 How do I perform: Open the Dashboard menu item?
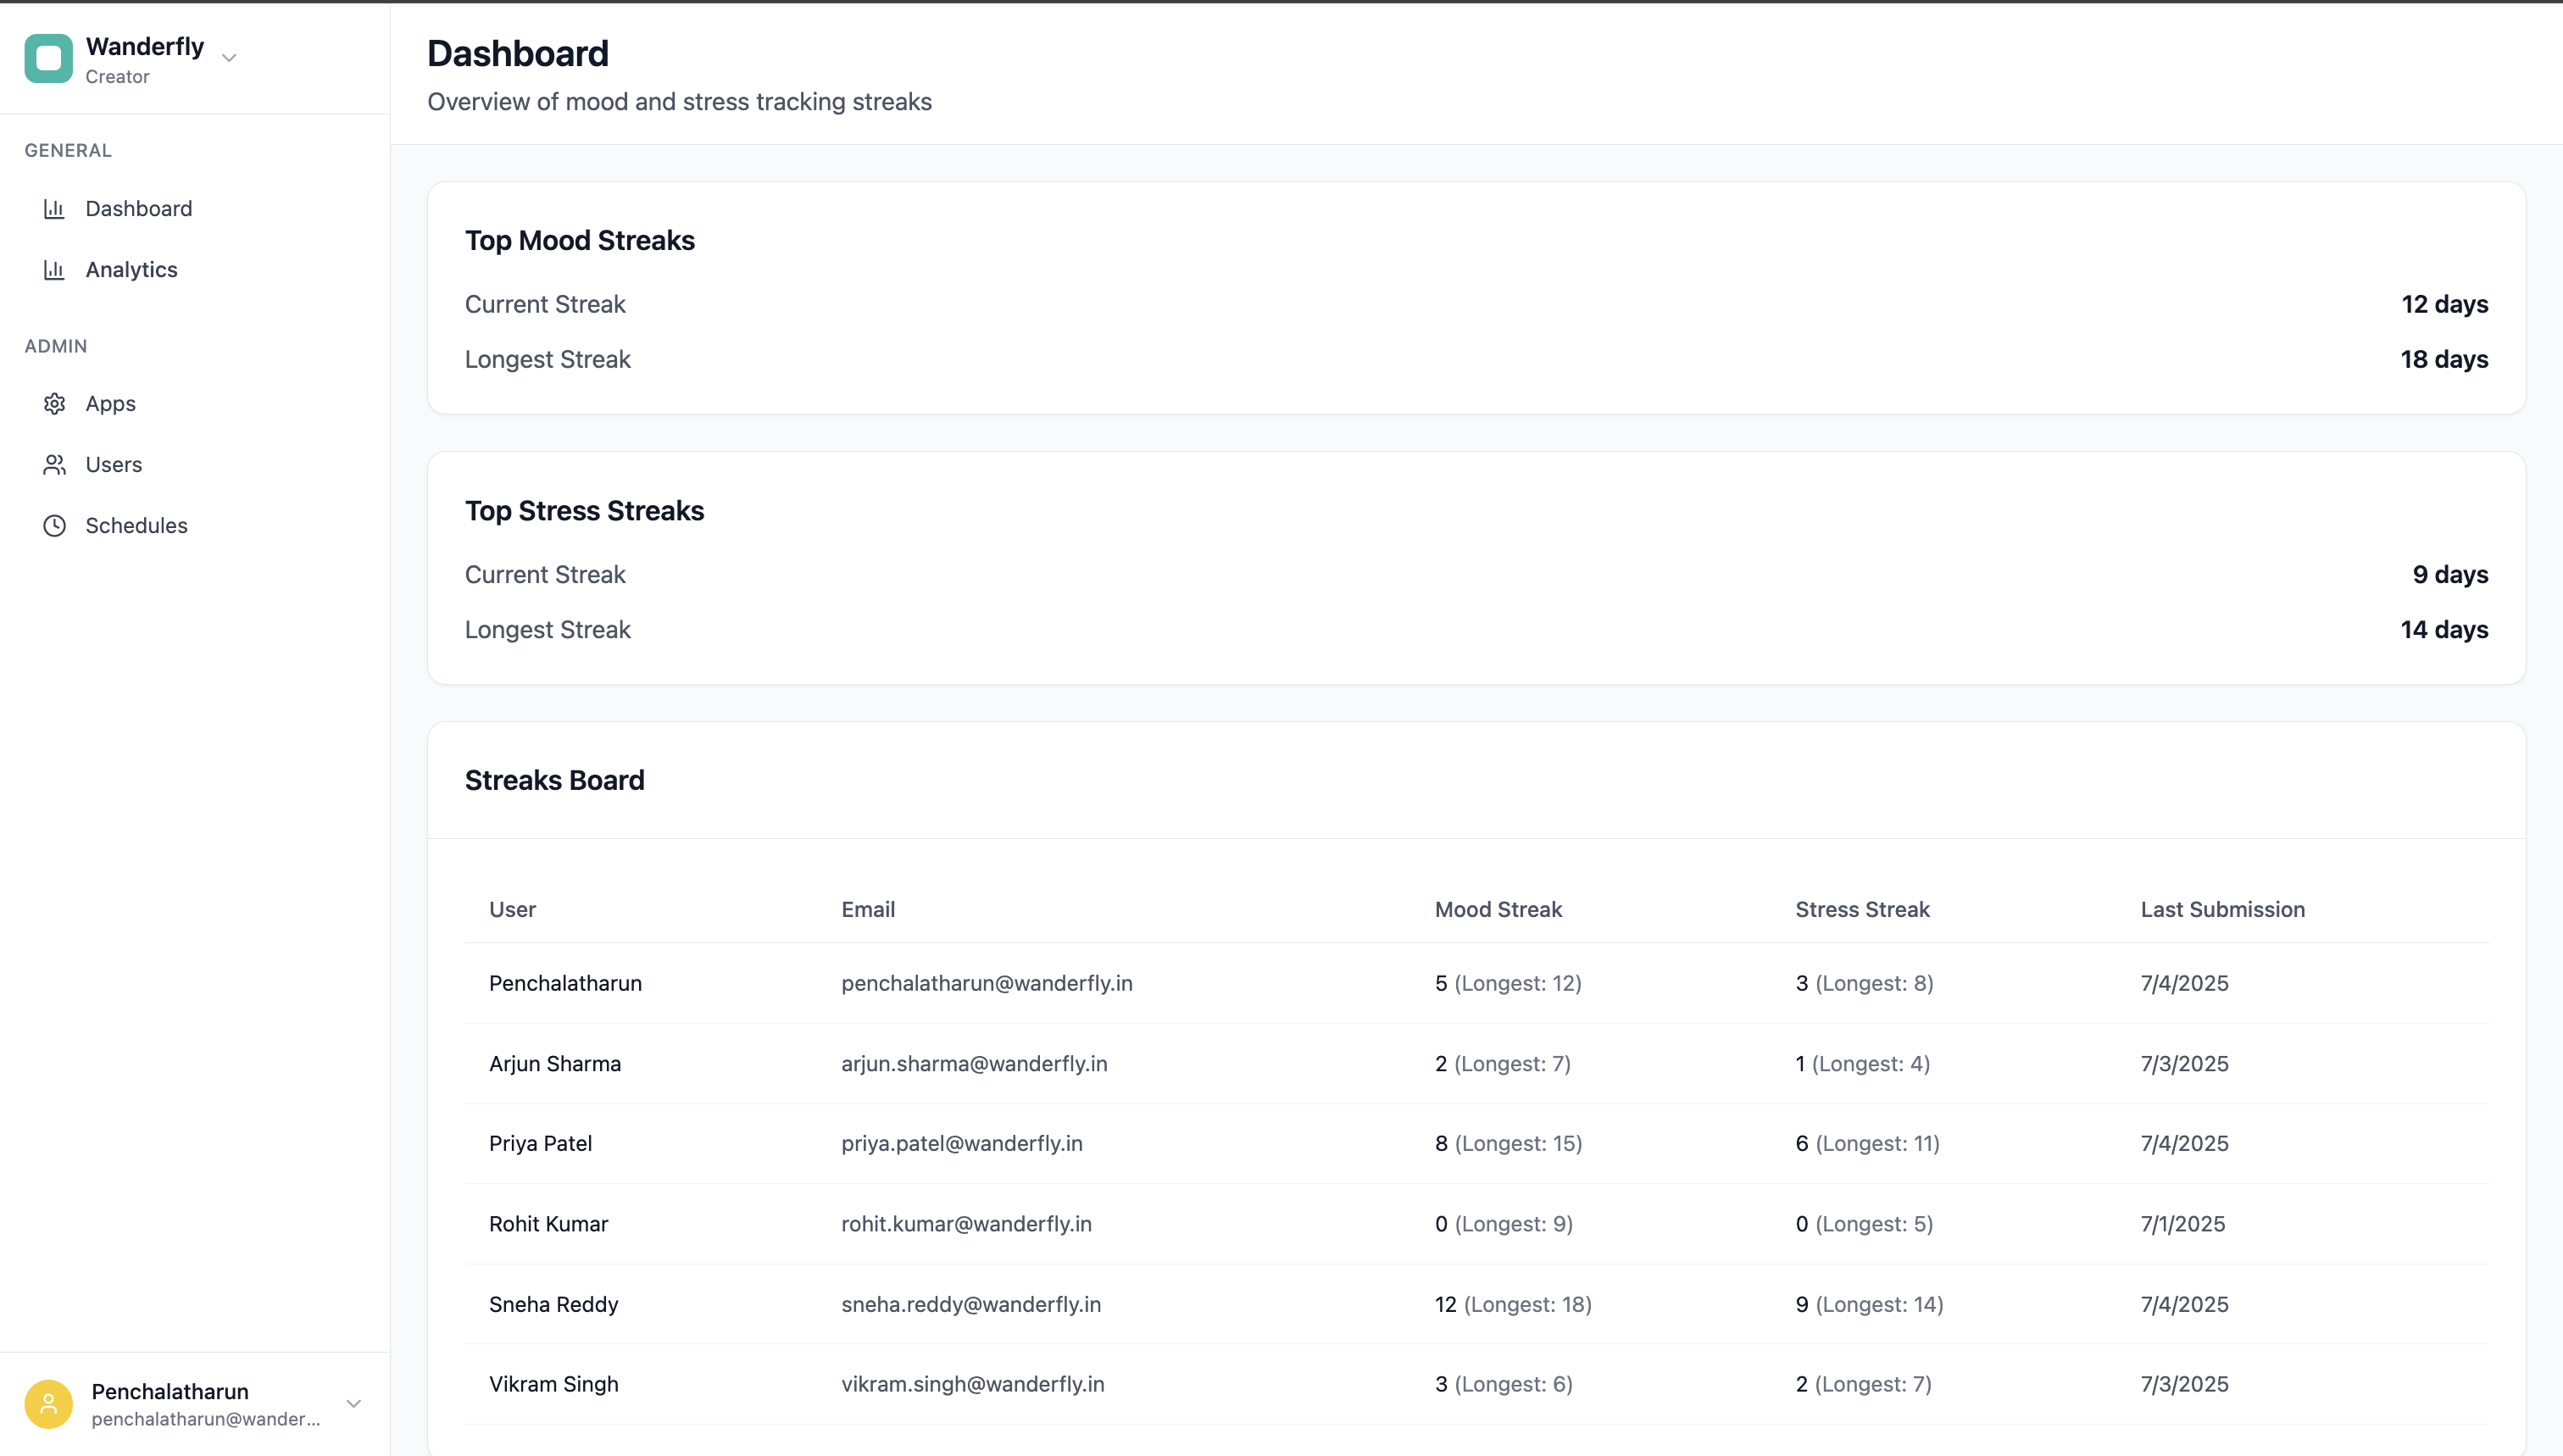[x=139, y=208]
